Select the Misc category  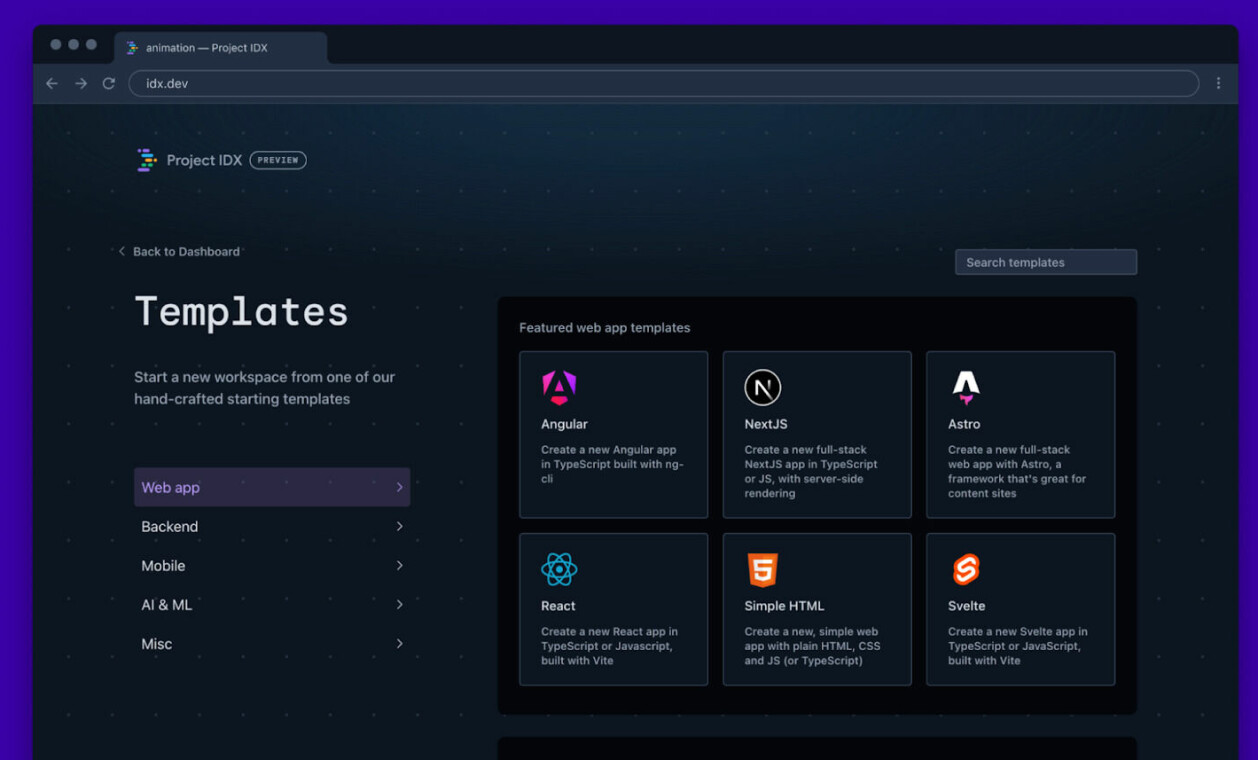(x=272, y=643)
